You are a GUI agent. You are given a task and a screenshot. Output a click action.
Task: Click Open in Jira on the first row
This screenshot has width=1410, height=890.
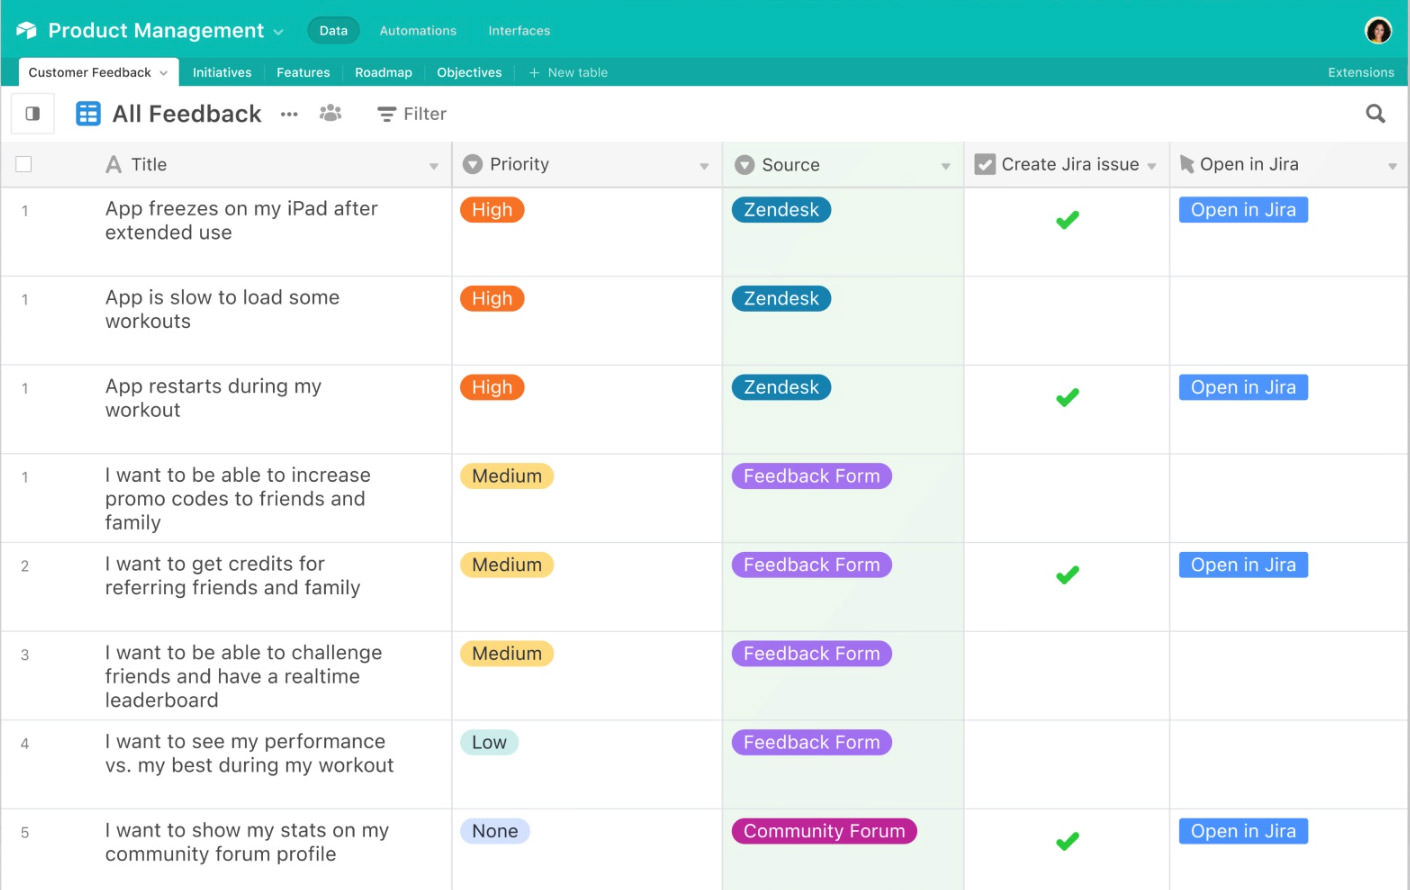click(1242, 209)
